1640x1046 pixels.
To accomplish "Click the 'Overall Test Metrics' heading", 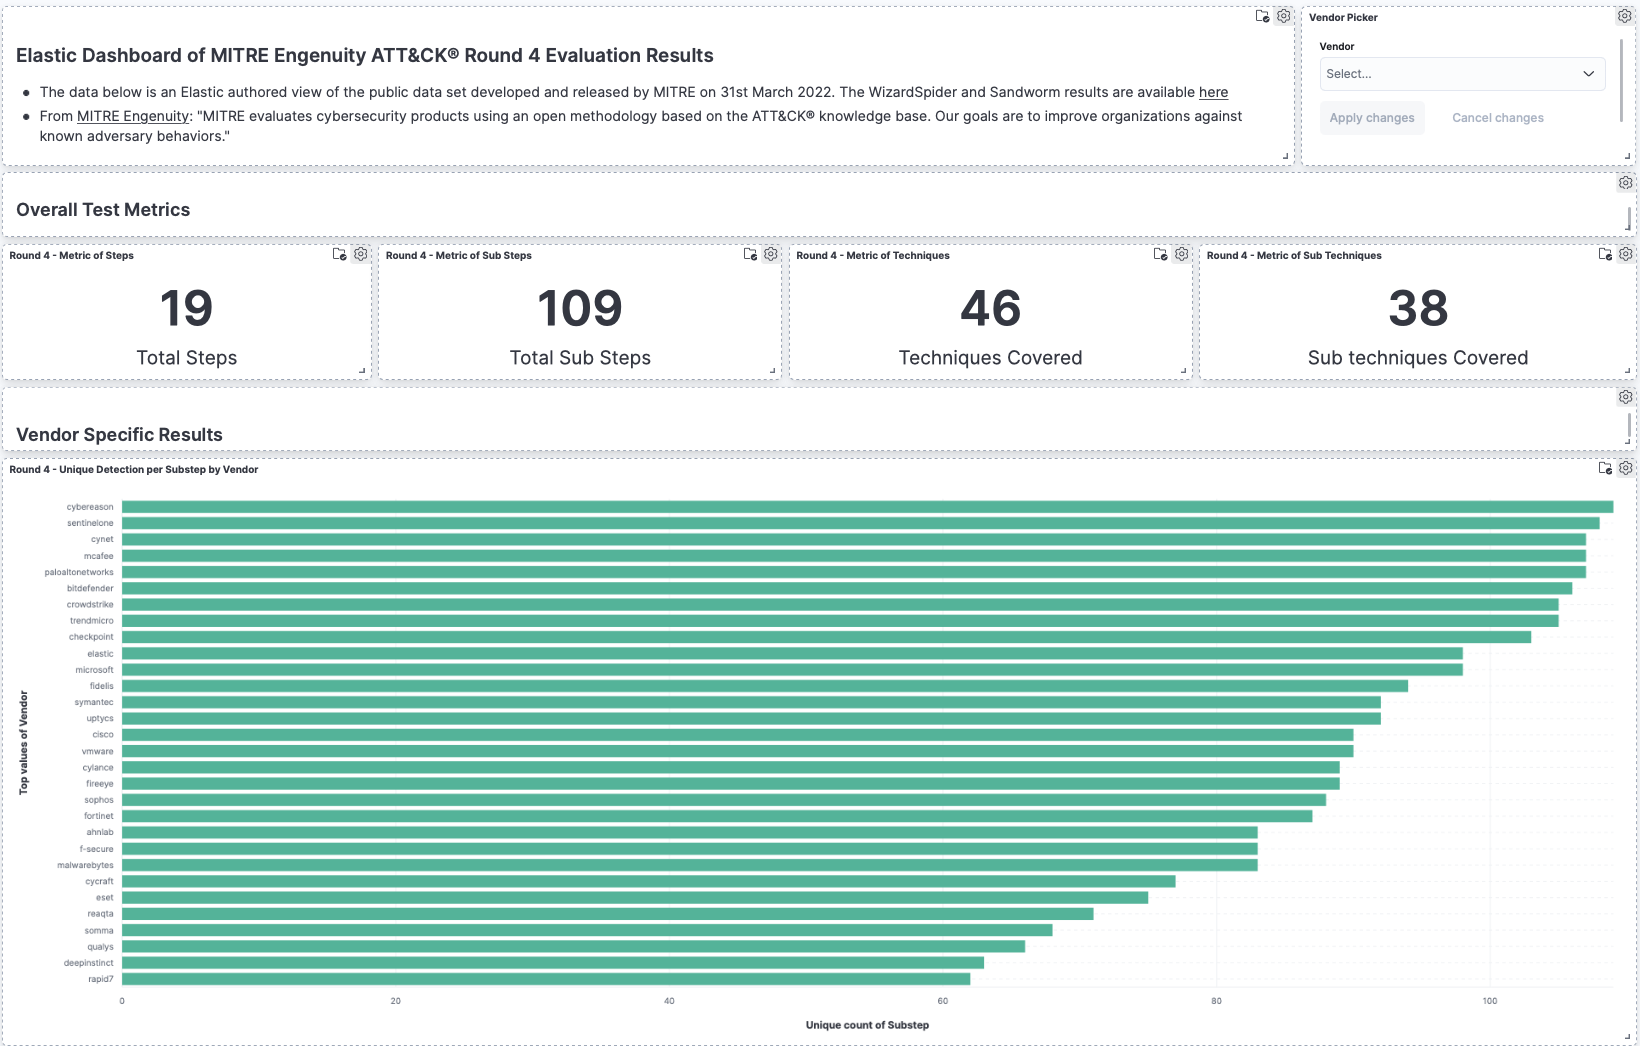I will (103, 210).
